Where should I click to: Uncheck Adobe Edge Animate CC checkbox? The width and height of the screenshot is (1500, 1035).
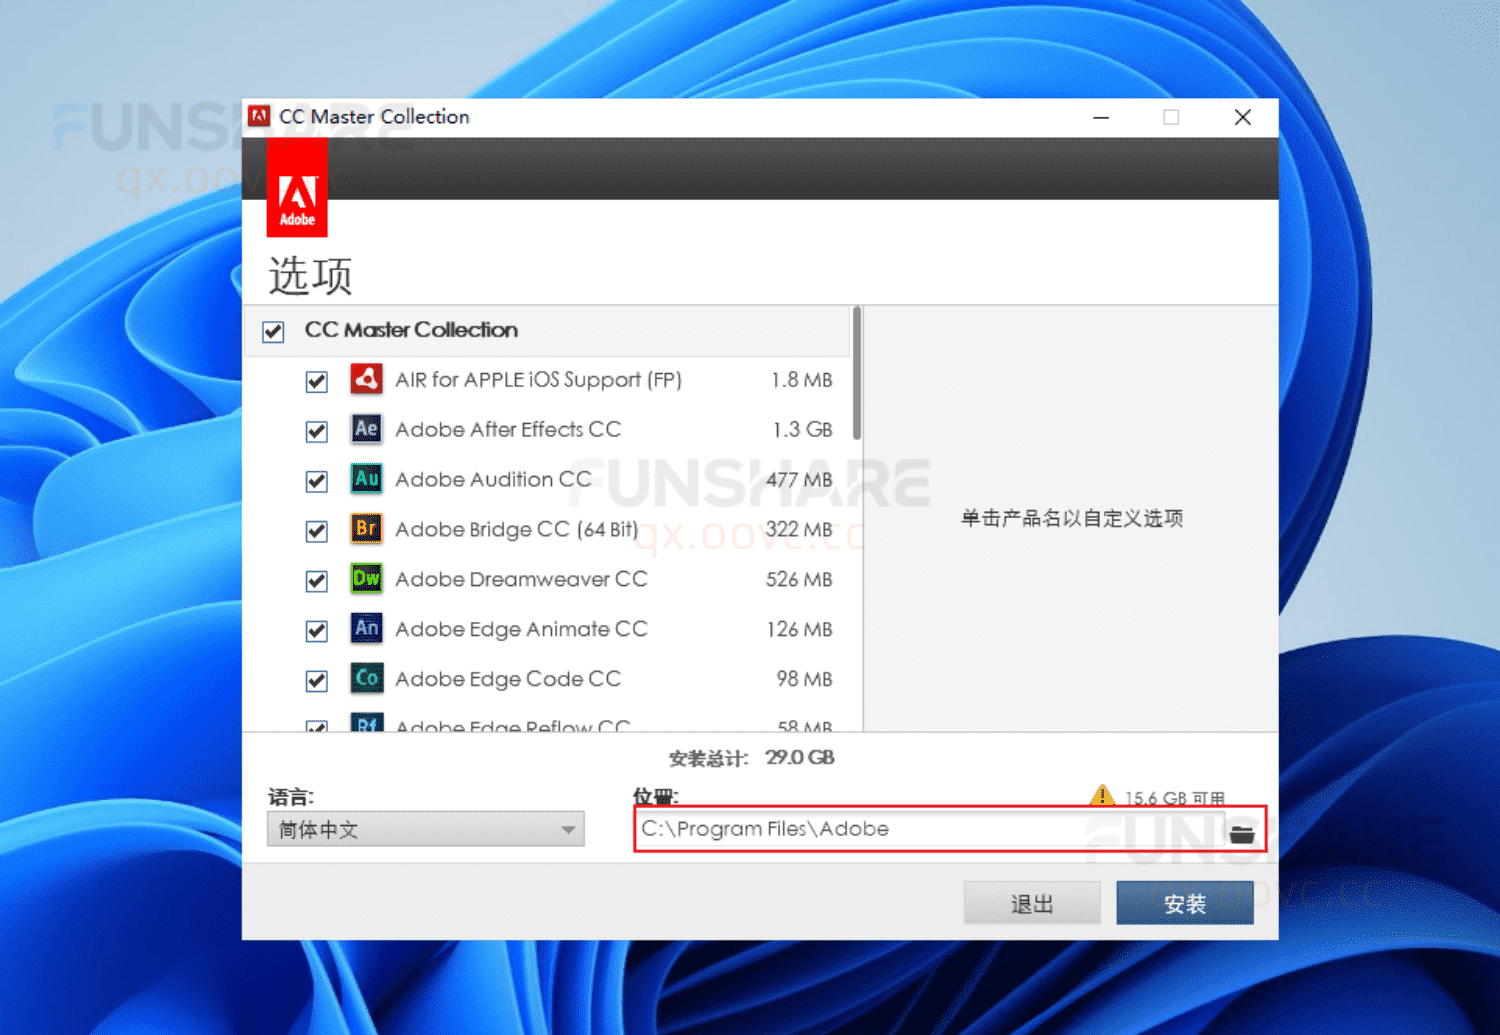click(317, 631)
